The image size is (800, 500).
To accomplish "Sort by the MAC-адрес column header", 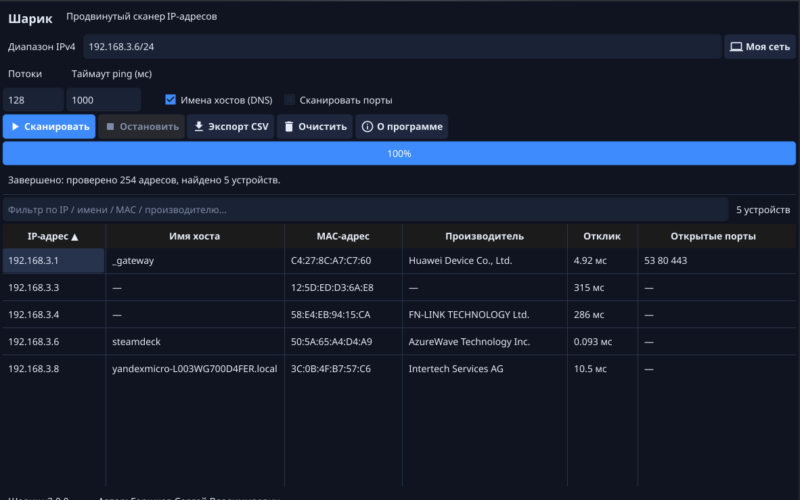I will click(x=343, y=236).
